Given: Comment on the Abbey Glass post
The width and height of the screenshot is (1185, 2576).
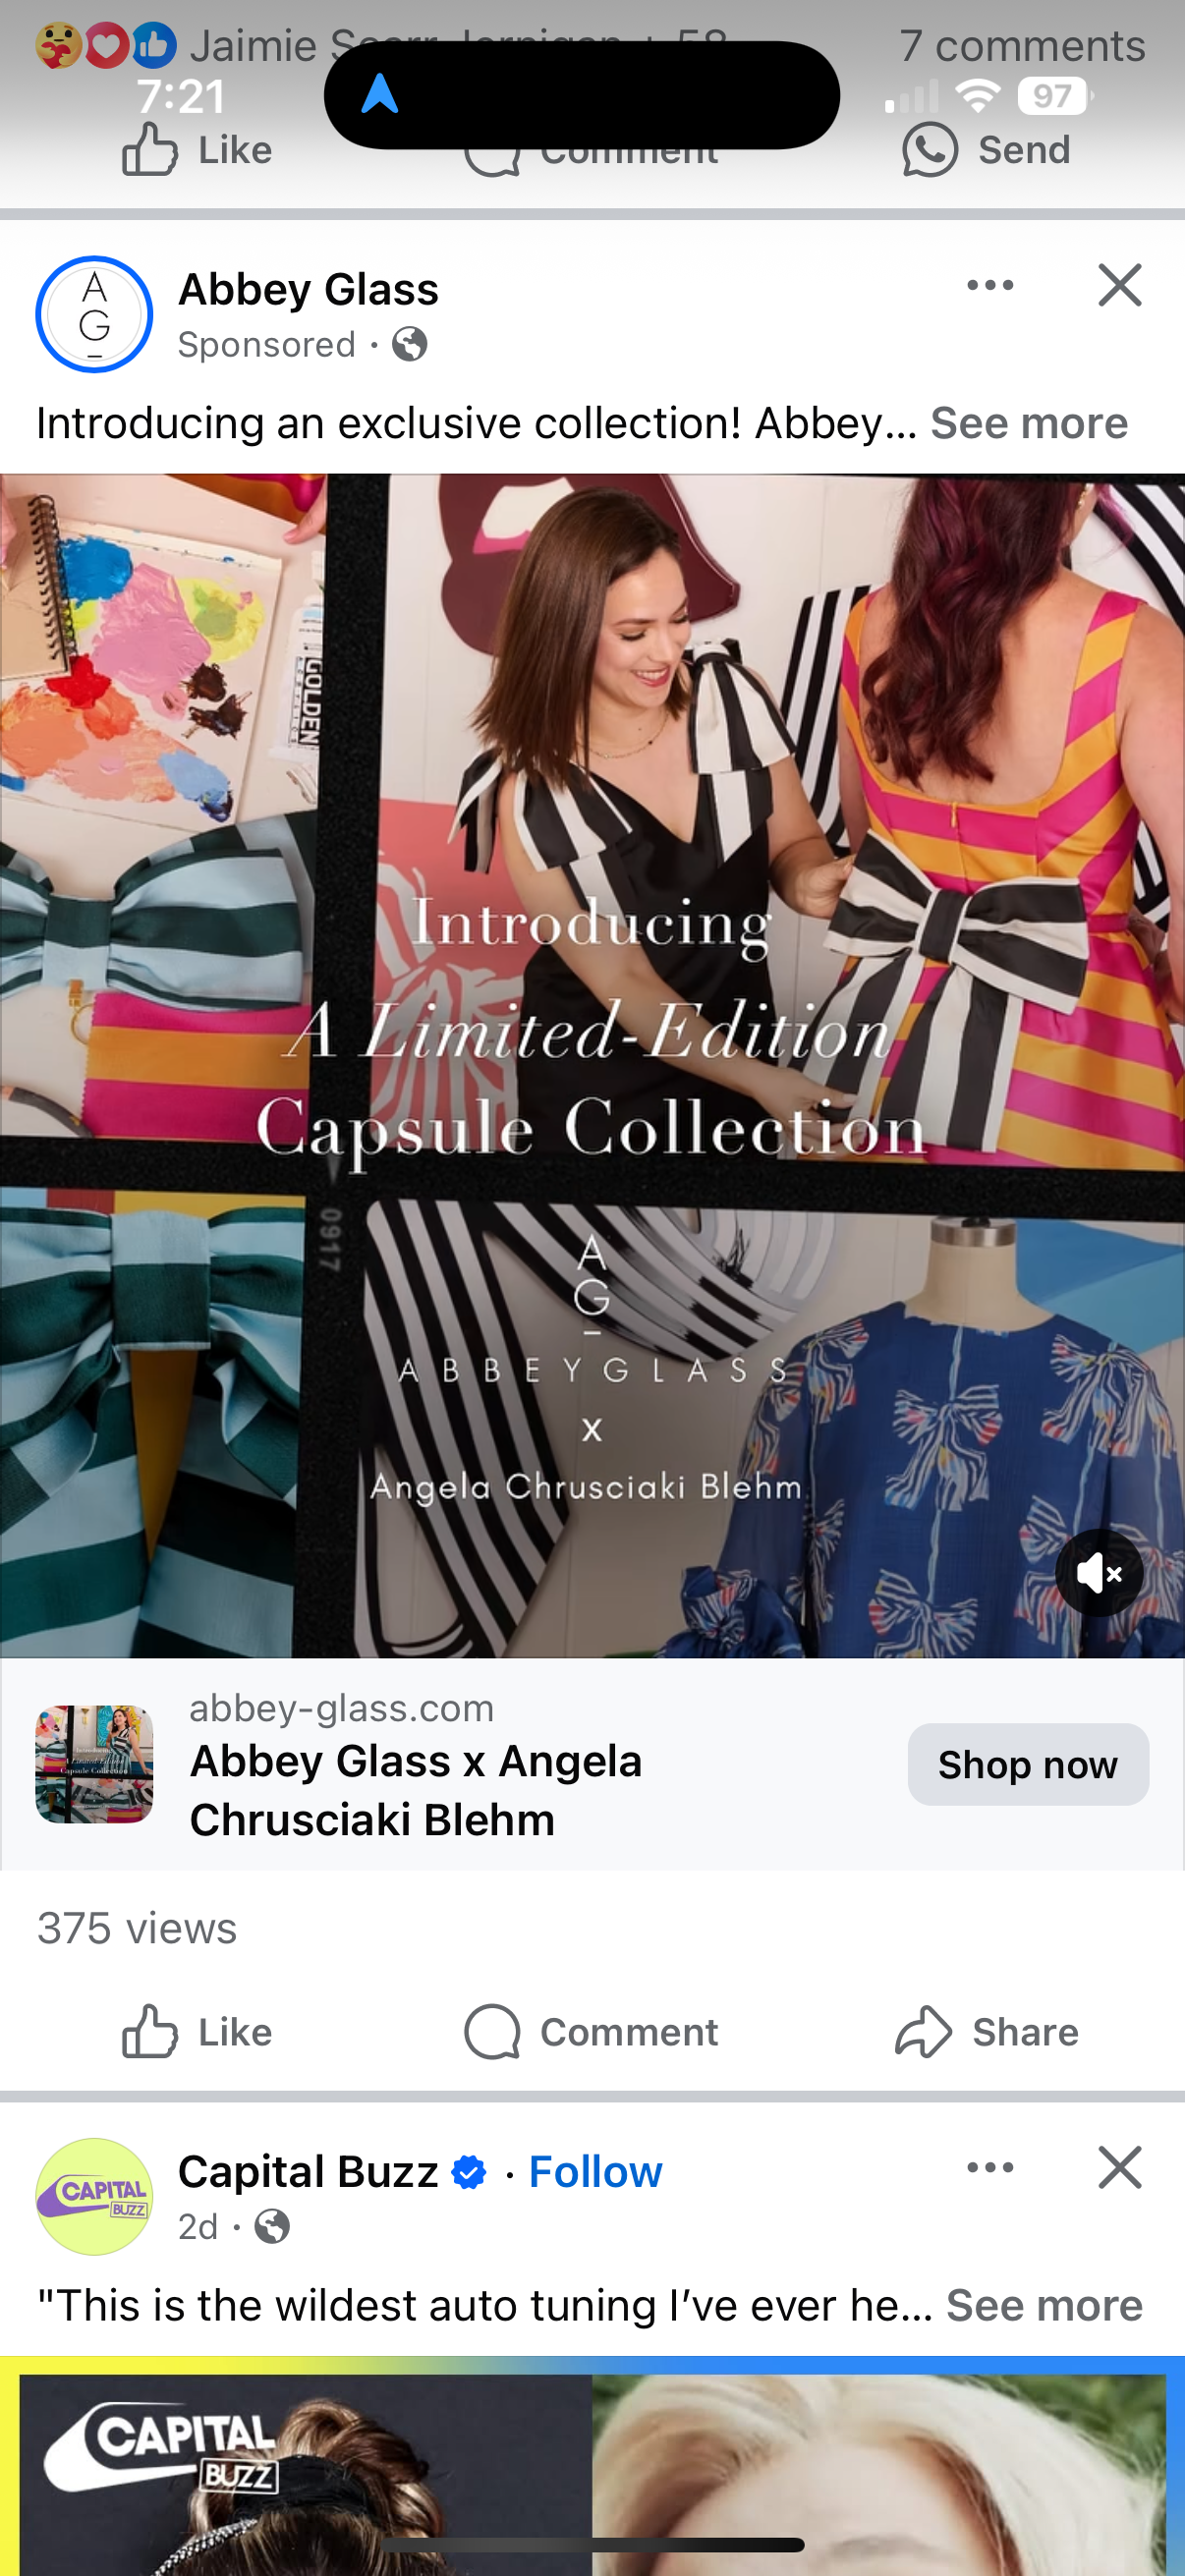Looking at the screenshot, I should [591, 2032].
